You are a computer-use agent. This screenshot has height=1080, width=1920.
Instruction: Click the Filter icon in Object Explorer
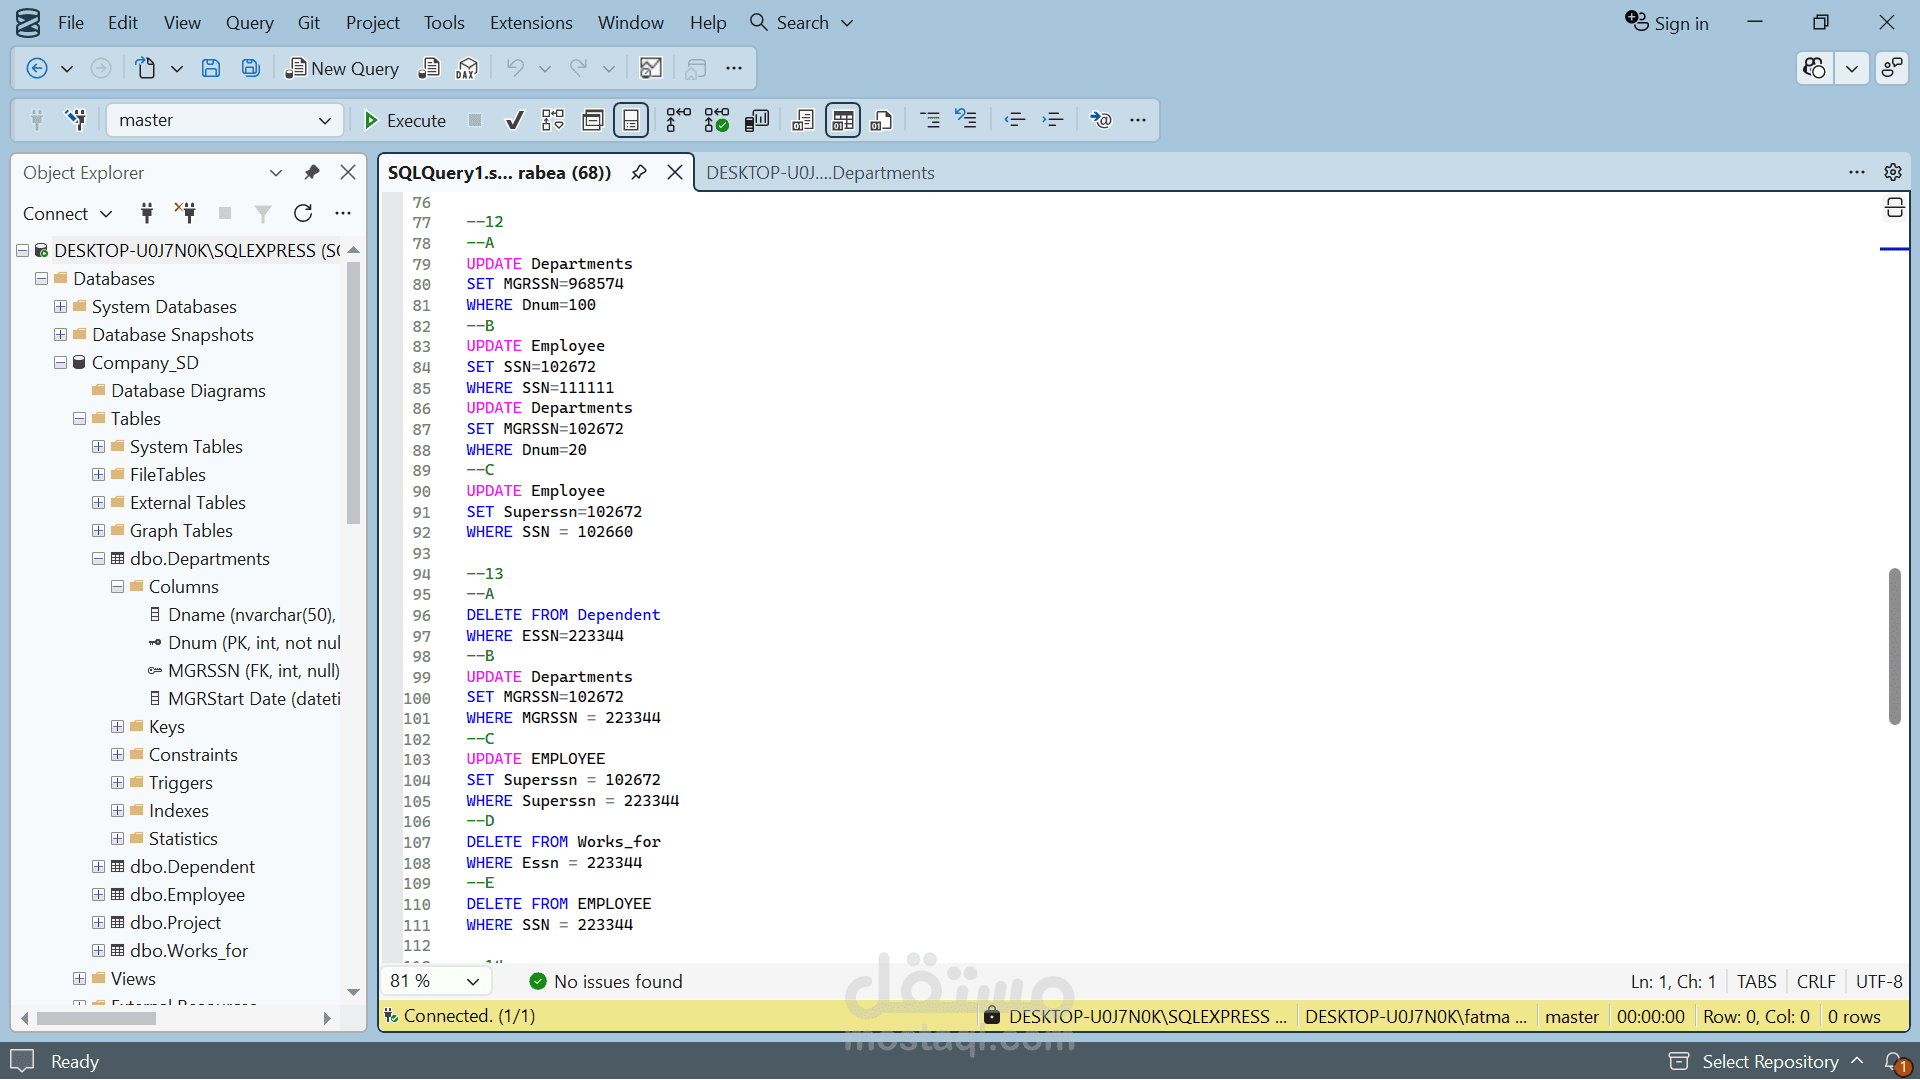coord(263,213)
